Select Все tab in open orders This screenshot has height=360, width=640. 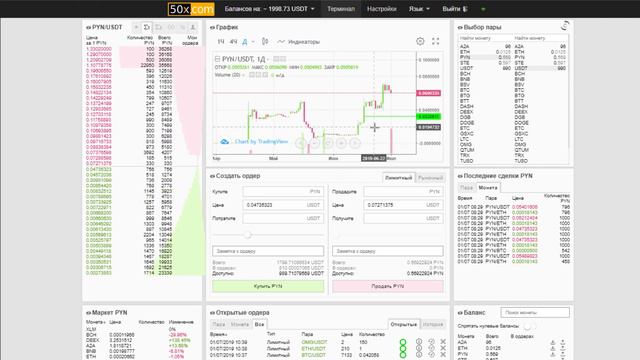point(259,324)
